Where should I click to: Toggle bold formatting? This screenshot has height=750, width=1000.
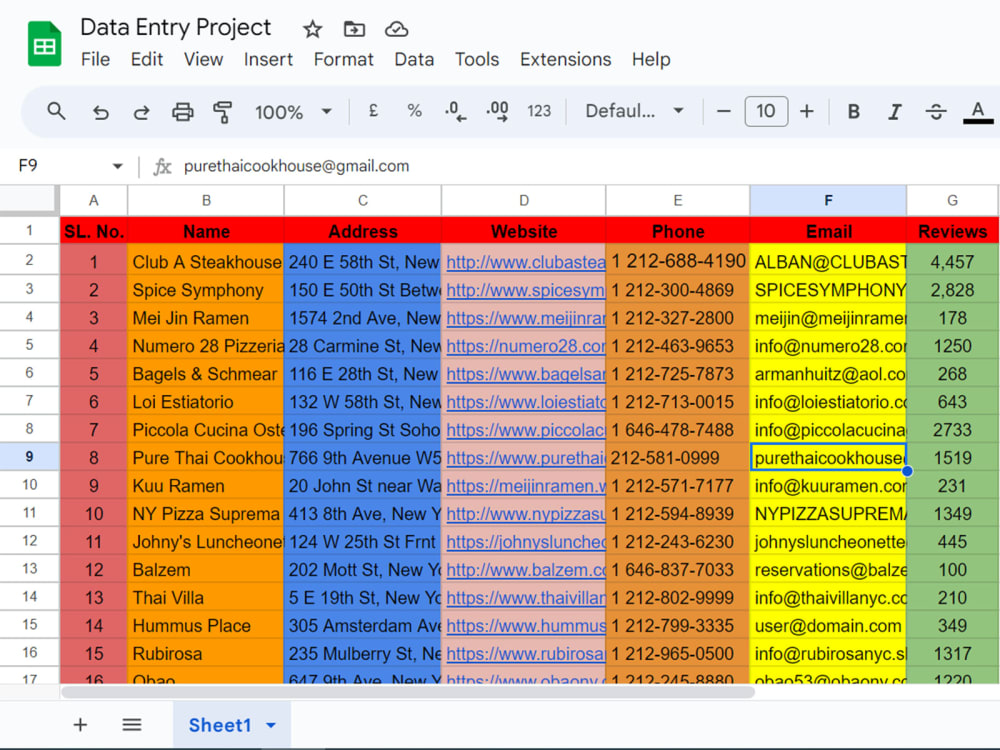[x=853, y=112]
